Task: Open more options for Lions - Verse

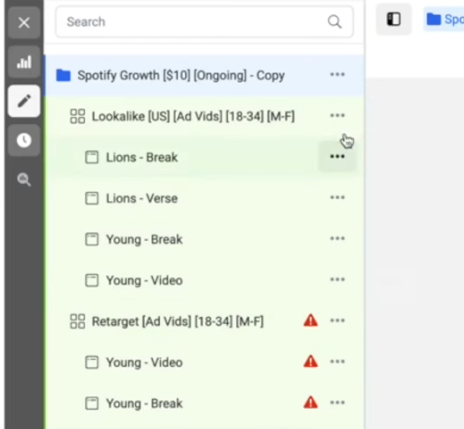Action: [x=337, y=197]
